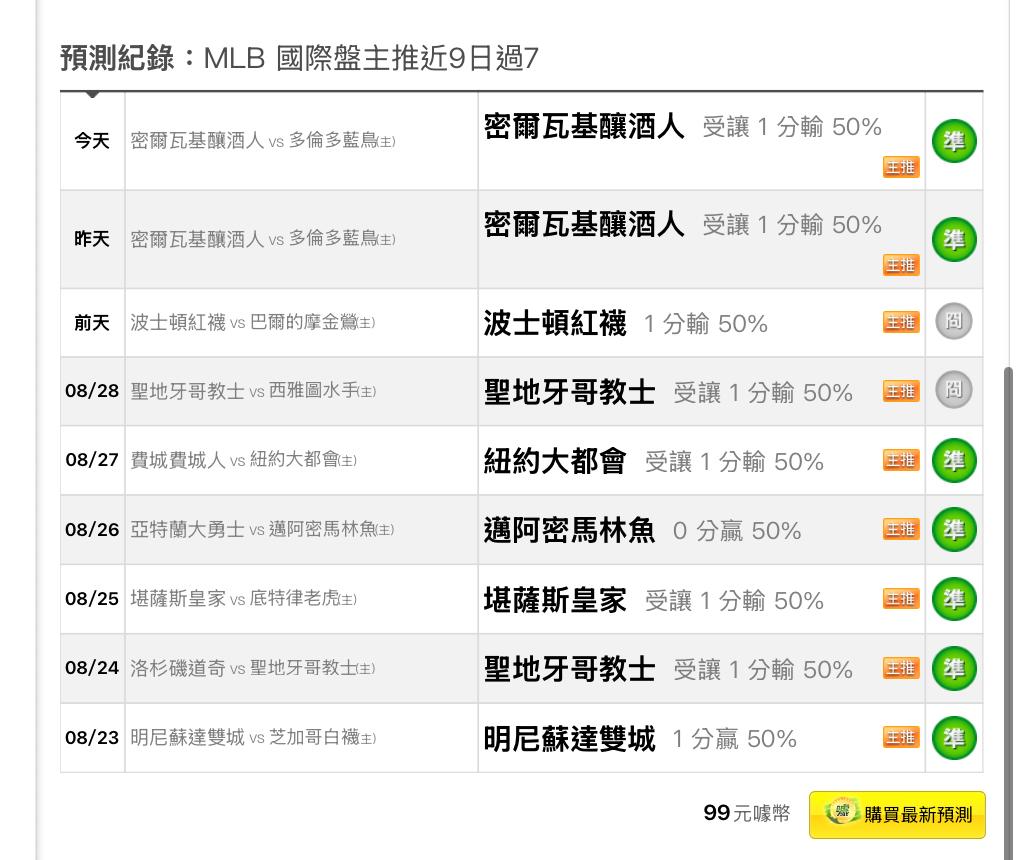Click the 主推 badge beside 波士頓紅襪 pick

[901, 322]
